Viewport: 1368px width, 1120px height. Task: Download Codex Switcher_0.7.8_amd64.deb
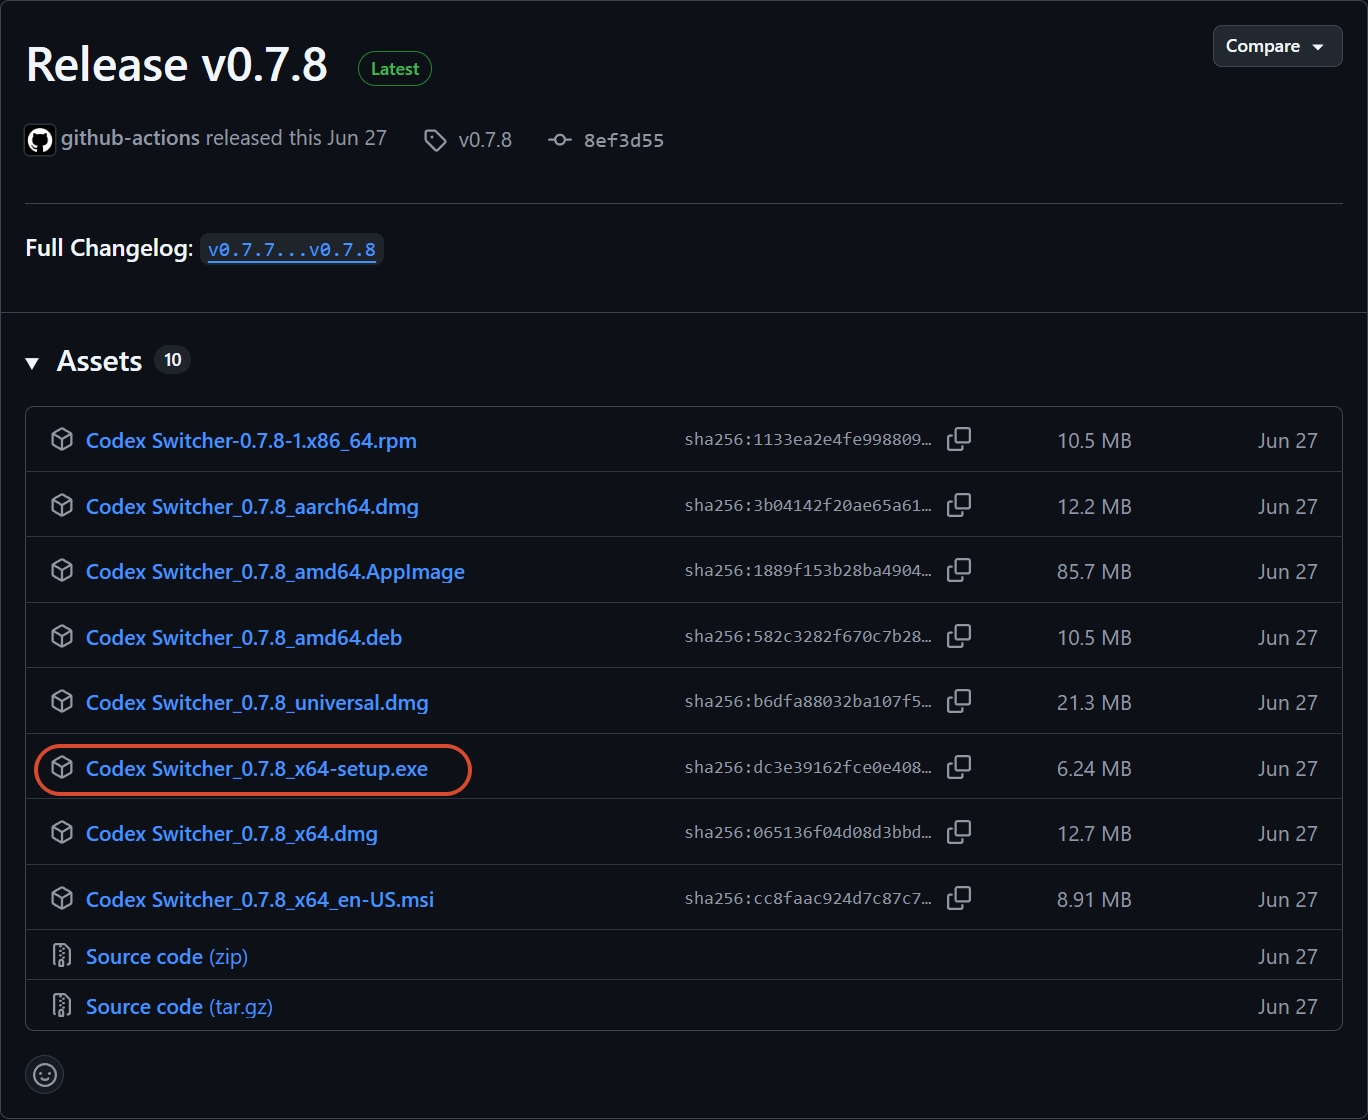point(244,638)
